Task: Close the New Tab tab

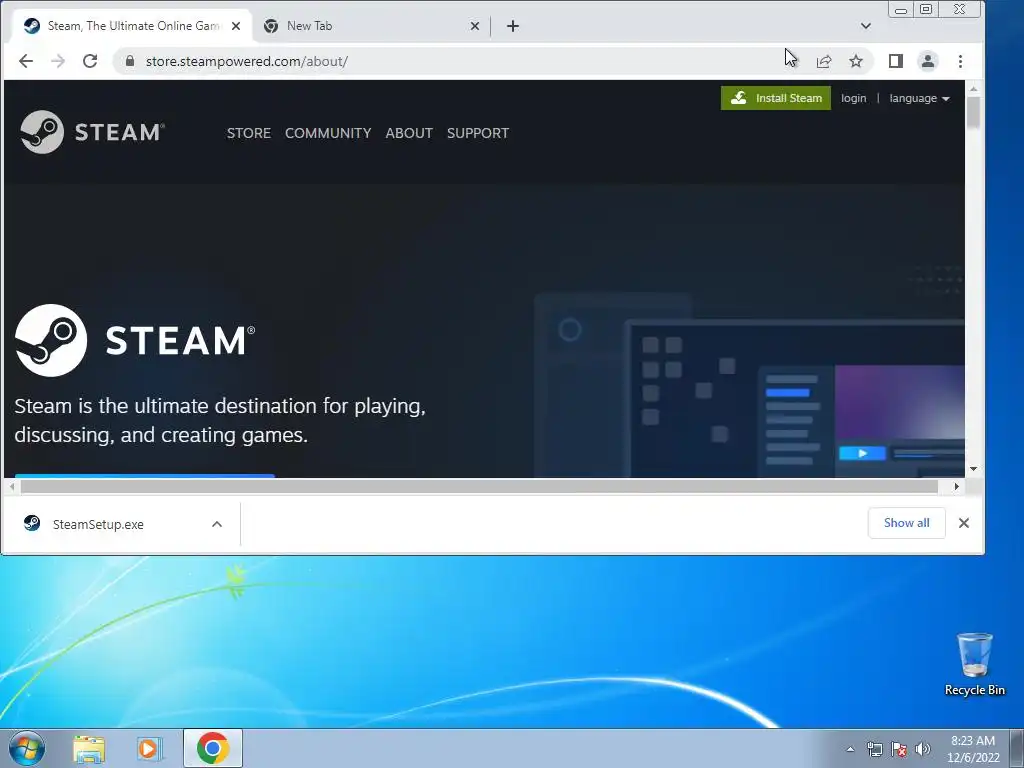Action: (475, 26)
